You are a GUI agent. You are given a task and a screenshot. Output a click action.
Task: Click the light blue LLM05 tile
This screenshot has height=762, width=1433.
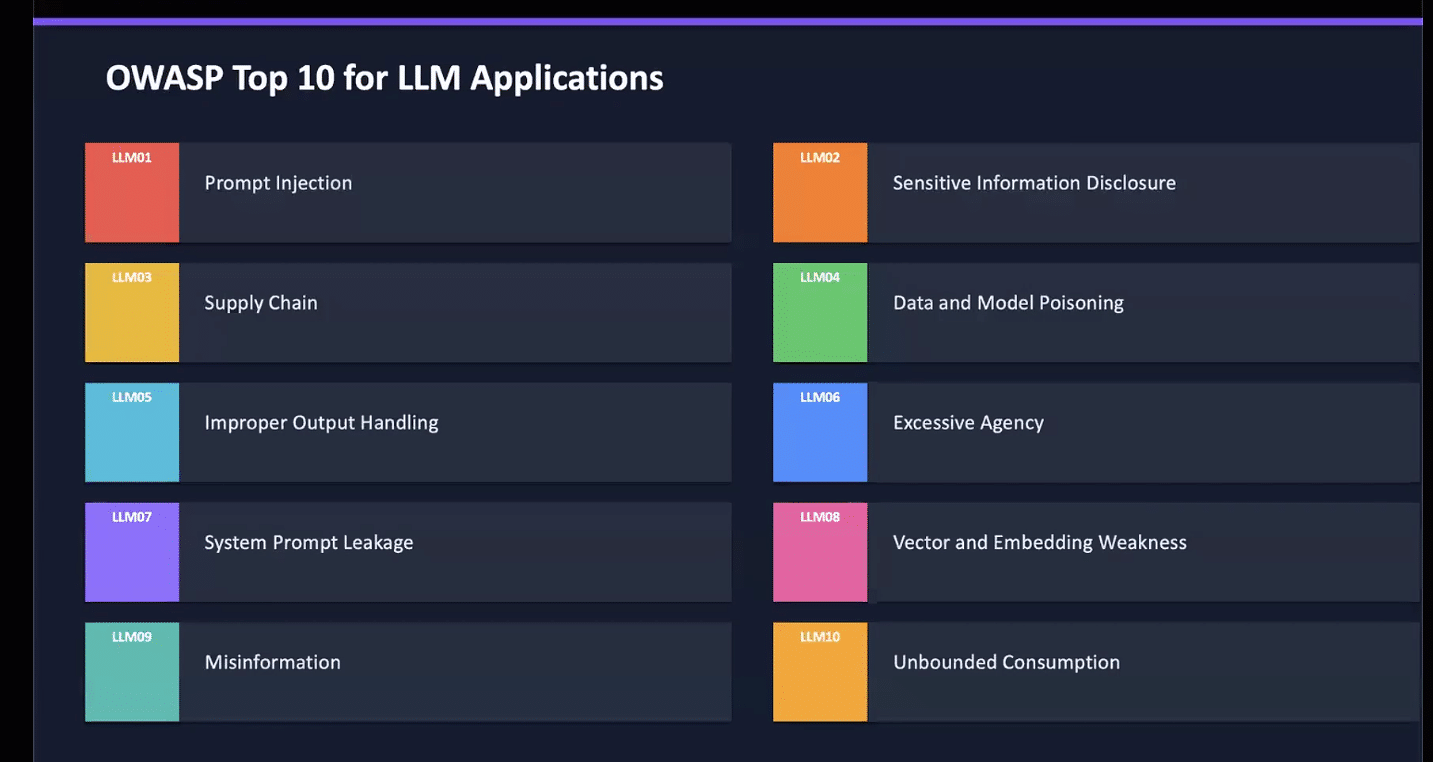coord(132,432)
